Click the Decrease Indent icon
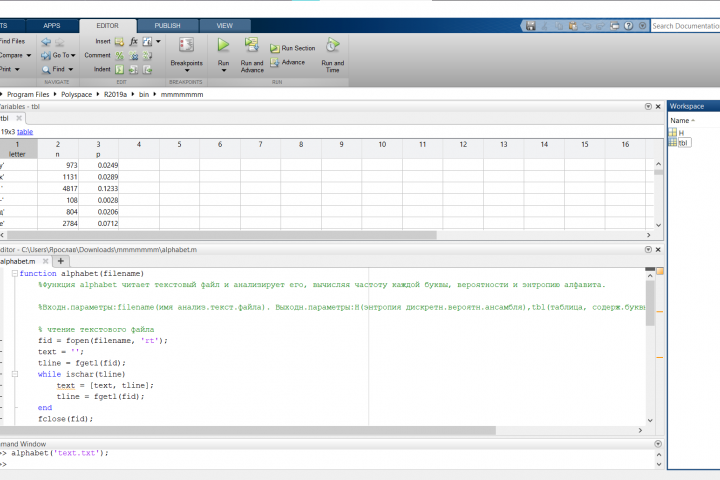 [147, 69]
